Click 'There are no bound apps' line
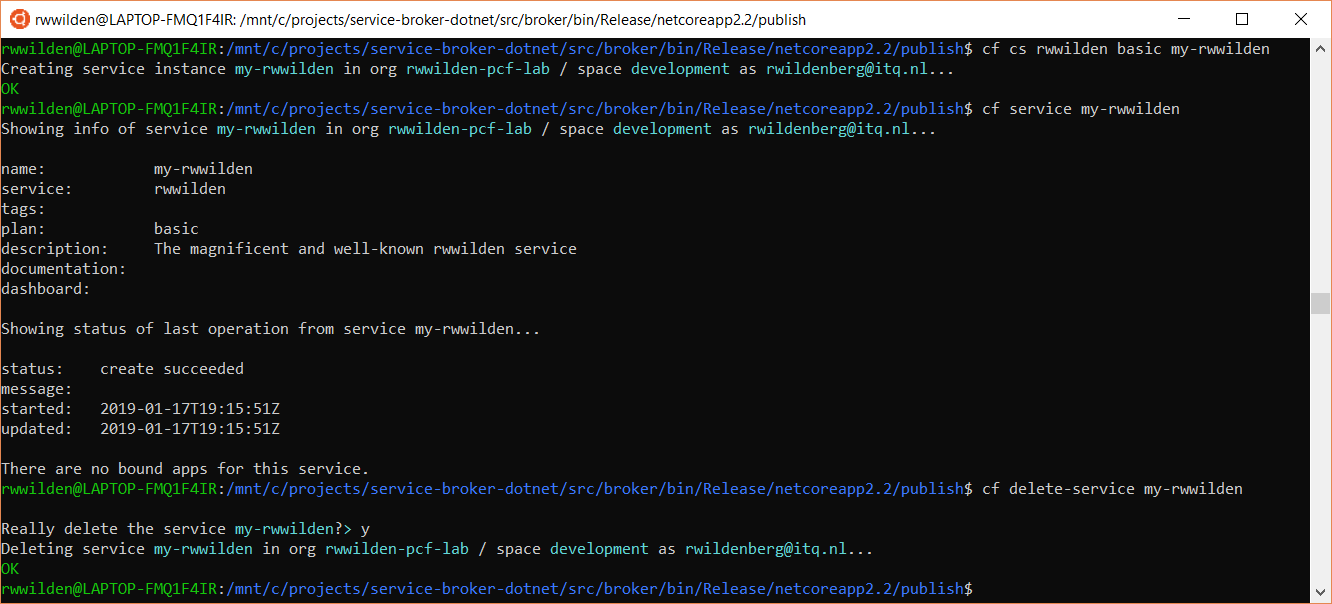1332x604 pixels. coord(185,469)
